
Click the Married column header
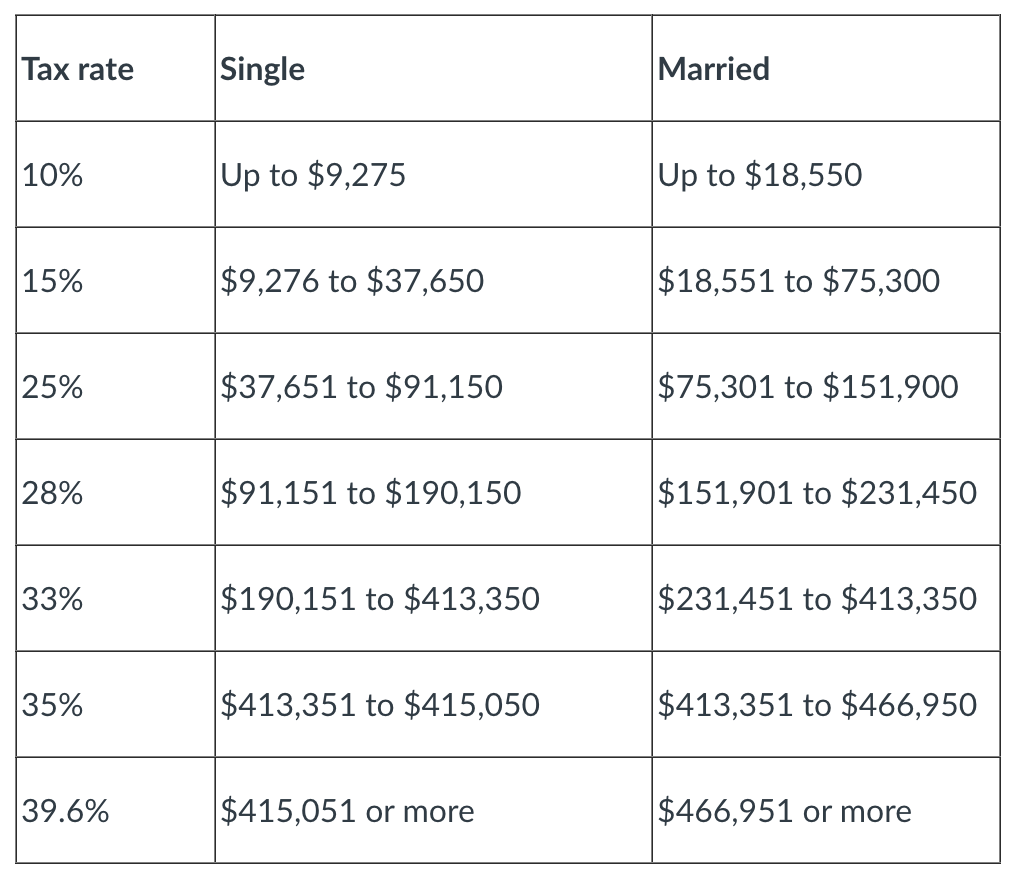pyautogui.click(x=714, y=69)
